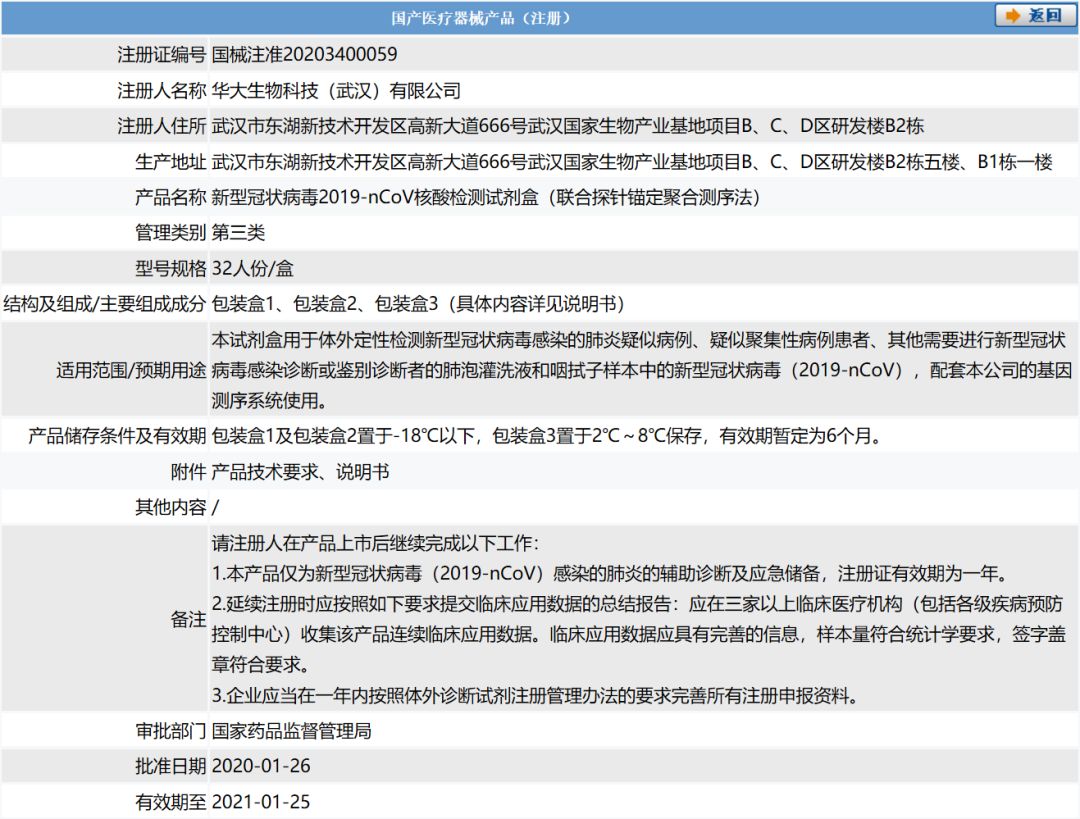Click the product name containing 2019-nCoV核酸检测试剂盒

click(x=486, y=198)
